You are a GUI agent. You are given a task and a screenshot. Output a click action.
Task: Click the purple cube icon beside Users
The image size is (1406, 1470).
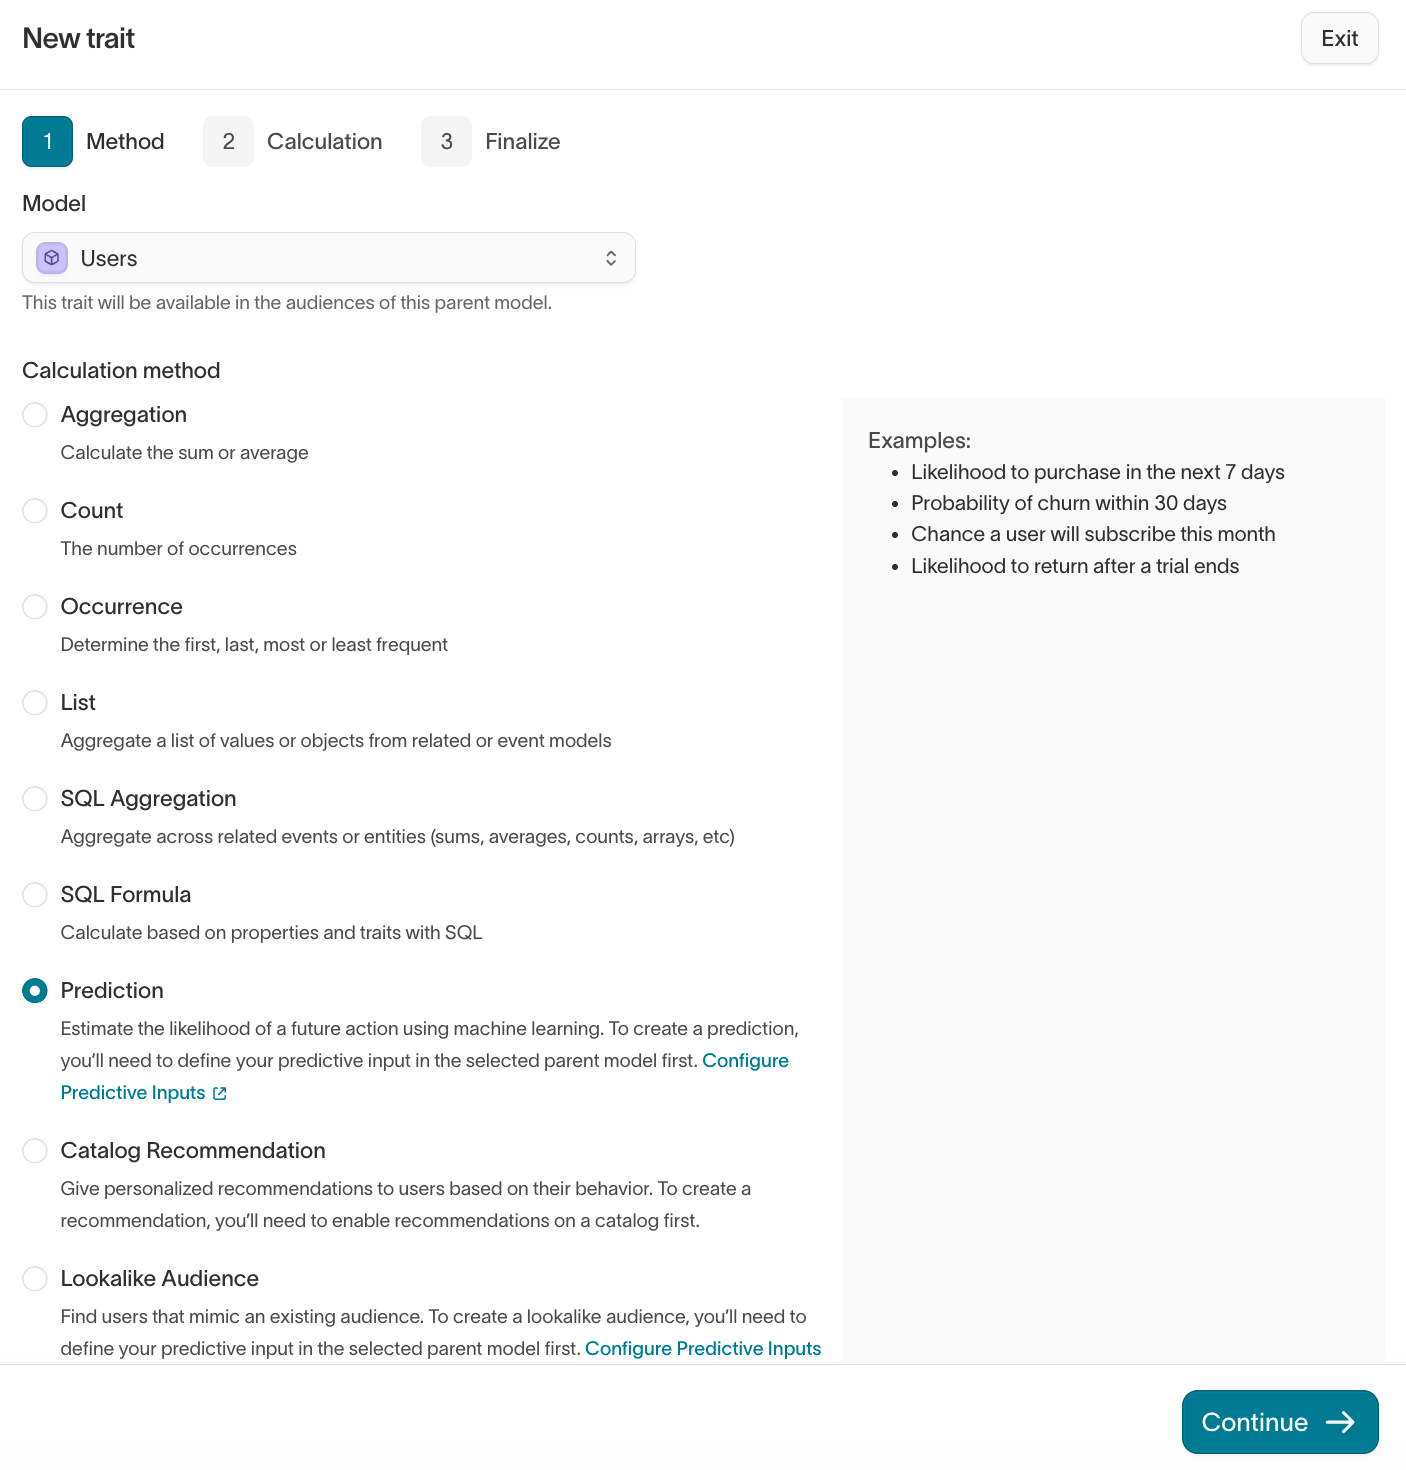52,258
